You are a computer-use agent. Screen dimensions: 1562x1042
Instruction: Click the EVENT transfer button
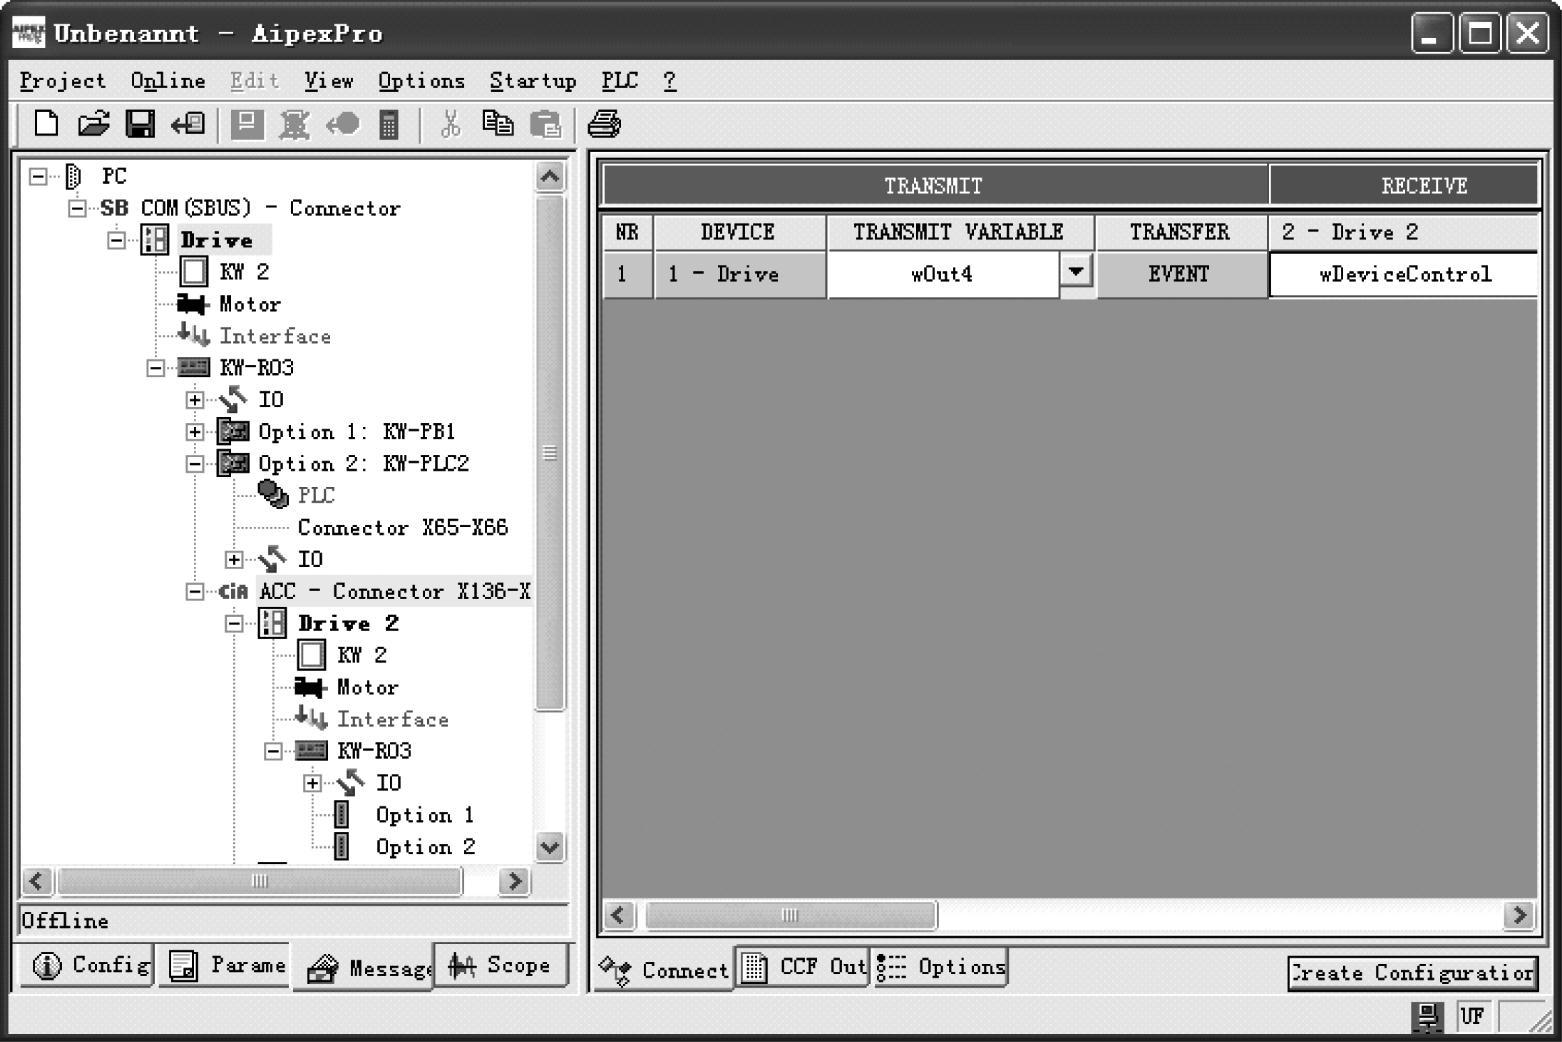click(x=1180, y=274)
